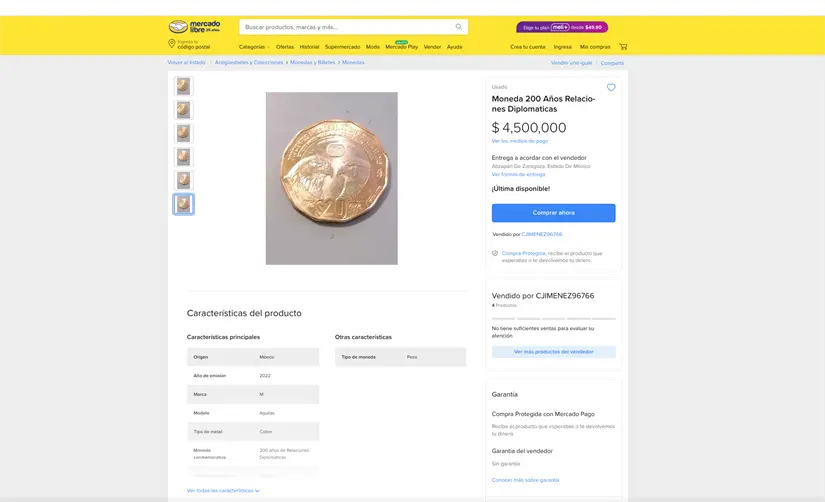Go to Supermercado section
This screenshot has height=502, width=825.
342,47
